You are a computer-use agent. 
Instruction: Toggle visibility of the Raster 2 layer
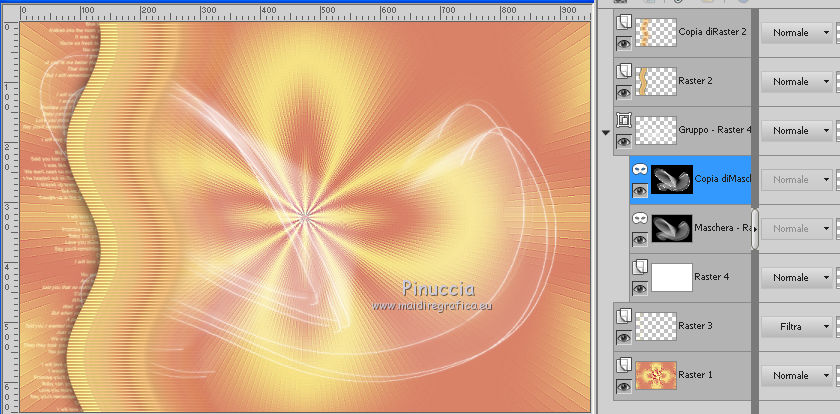coord(624,93)
